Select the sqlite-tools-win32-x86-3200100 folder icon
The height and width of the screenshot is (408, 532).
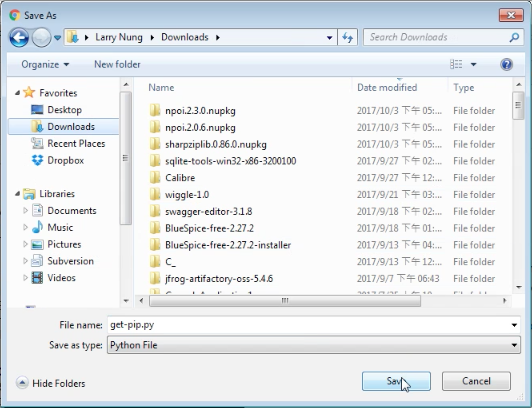(155, 161)
